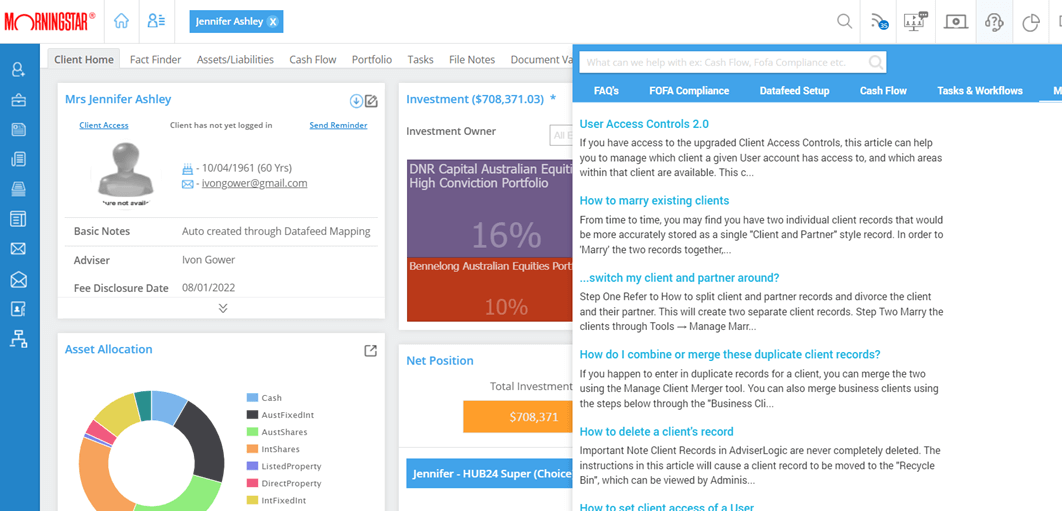The height and width of the screenshot is (511, 1062).
Task: Open combine or merge duplicate records article
Action: [730, 354]
